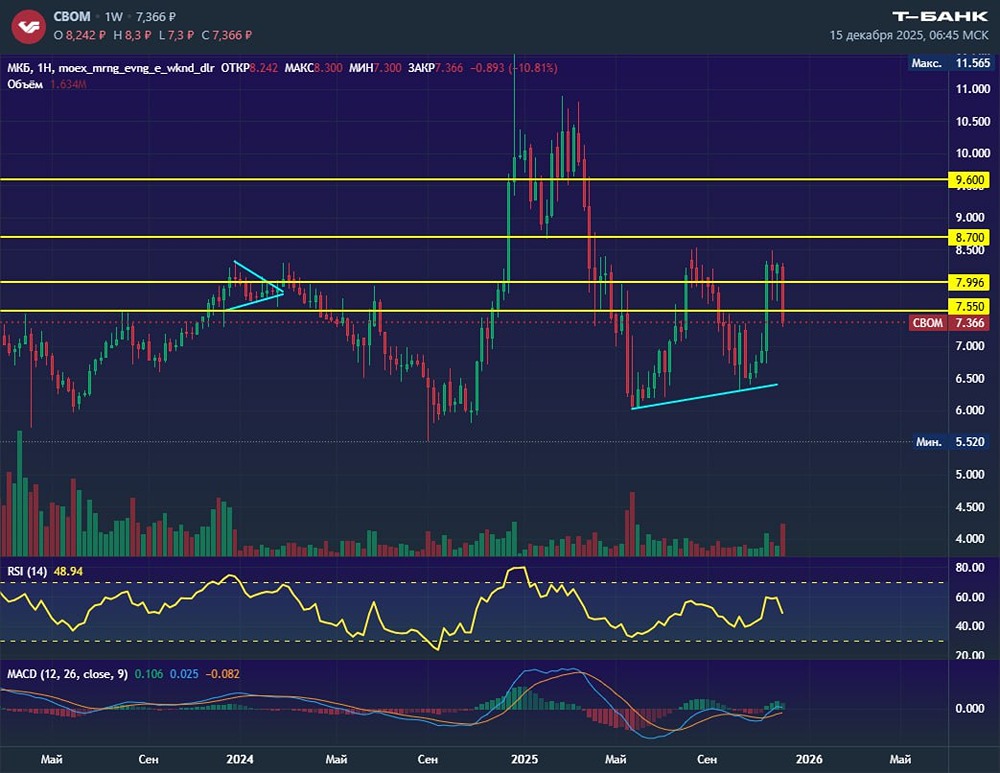The height and width of the screenshot is (773, 1000).
Task: Select the yellow horizontal line at 9.600
Action: click(x=474, y=180)
